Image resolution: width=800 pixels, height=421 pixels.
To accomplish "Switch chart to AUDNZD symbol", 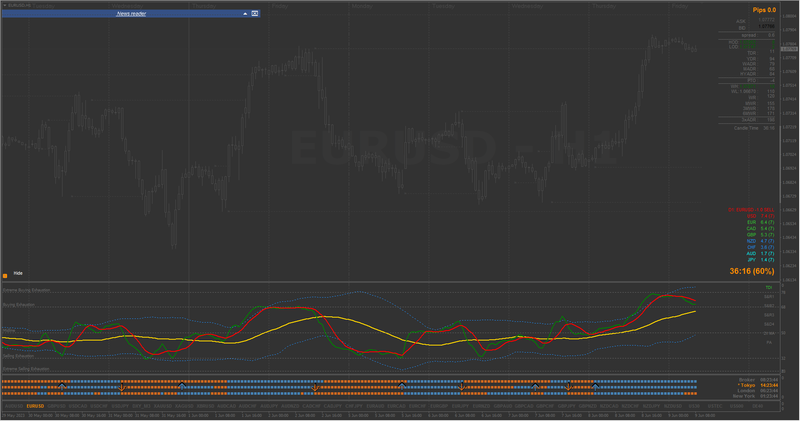I will point(290,406).
